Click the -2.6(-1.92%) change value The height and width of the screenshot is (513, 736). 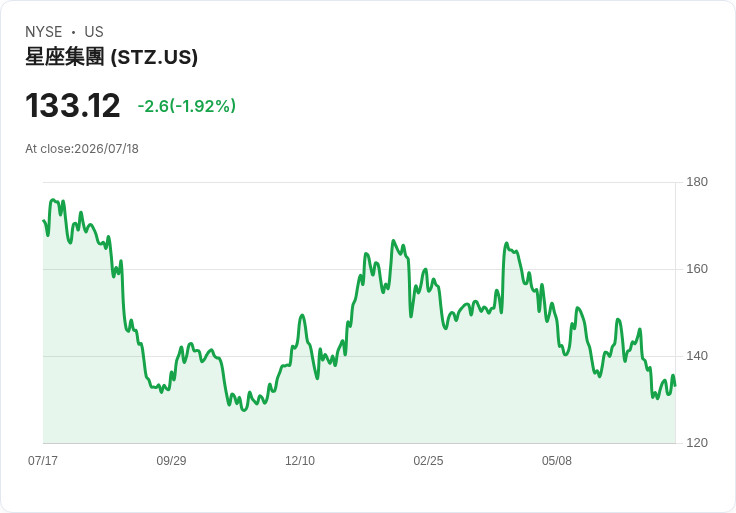(x=186, y=106)
